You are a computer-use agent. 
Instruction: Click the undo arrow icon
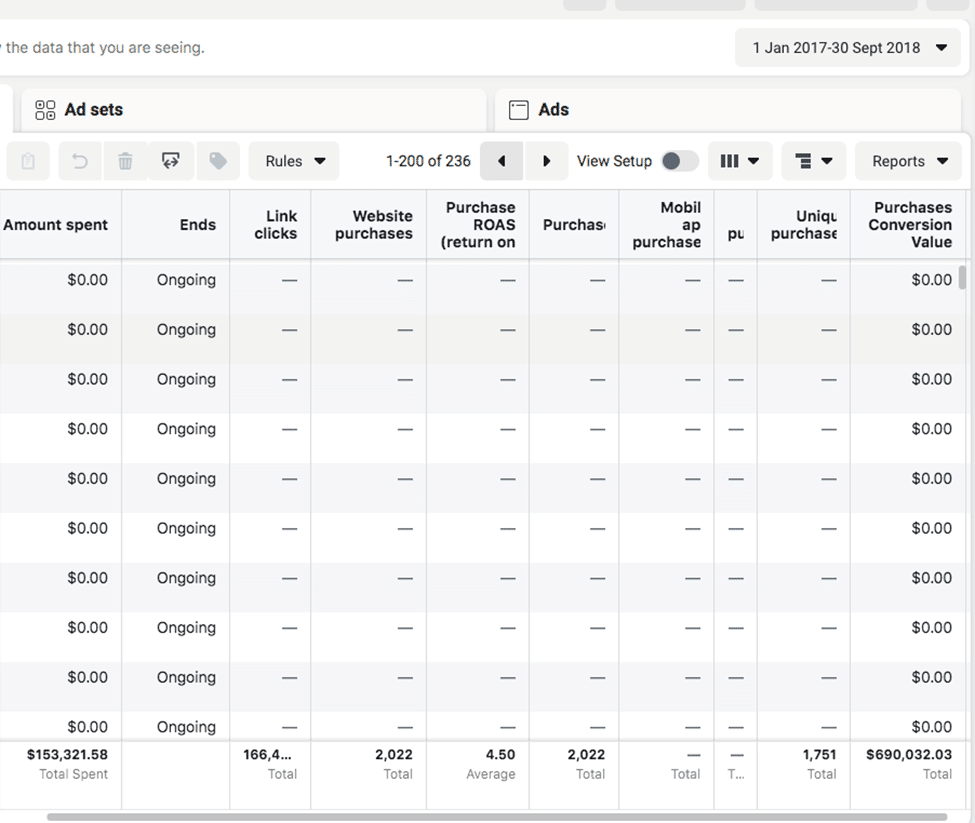pyautogui.click(x=80, y=162)
